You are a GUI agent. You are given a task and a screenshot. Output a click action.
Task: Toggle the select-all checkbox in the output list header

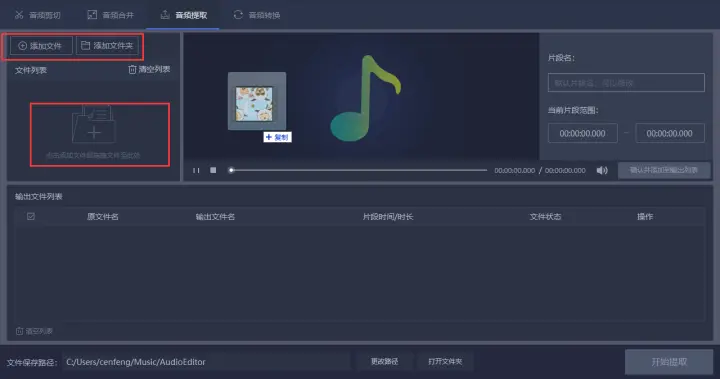click(31, 216)
